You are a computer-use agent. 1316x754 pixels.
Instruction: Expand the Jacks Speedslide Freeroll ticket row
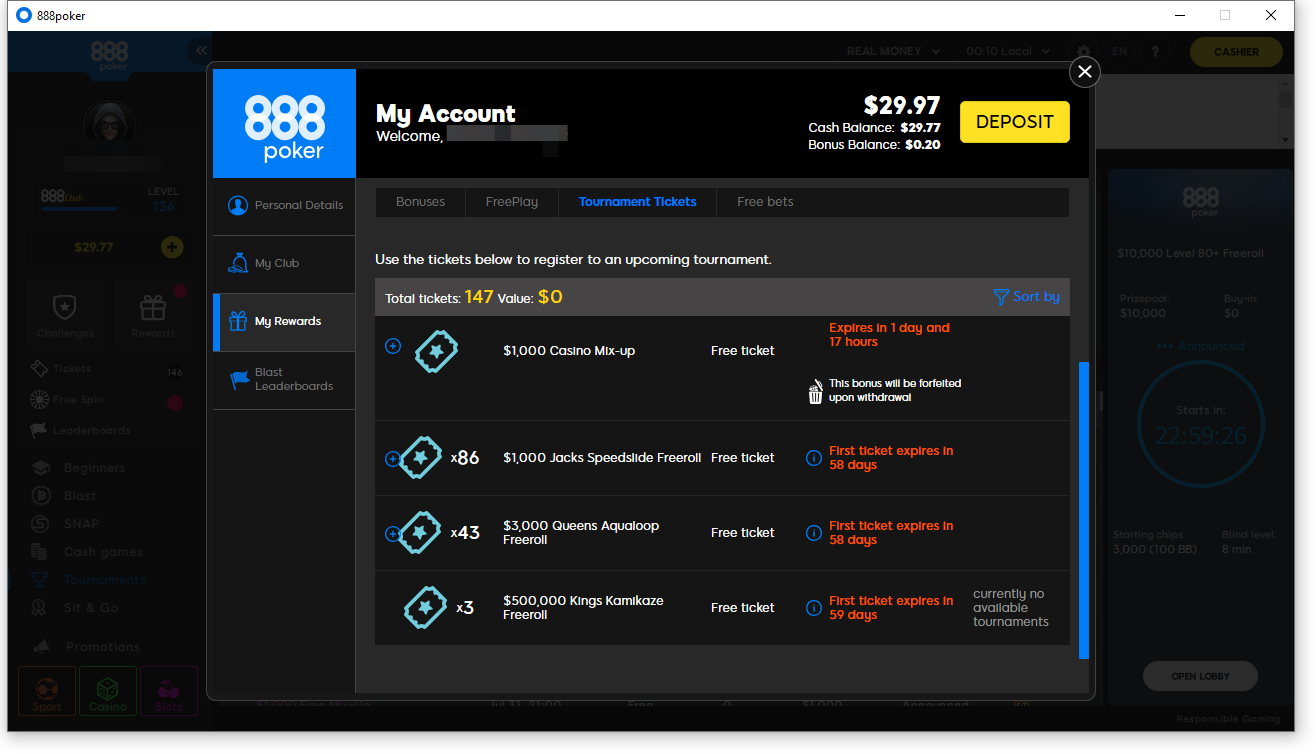[x=392, y=459]
